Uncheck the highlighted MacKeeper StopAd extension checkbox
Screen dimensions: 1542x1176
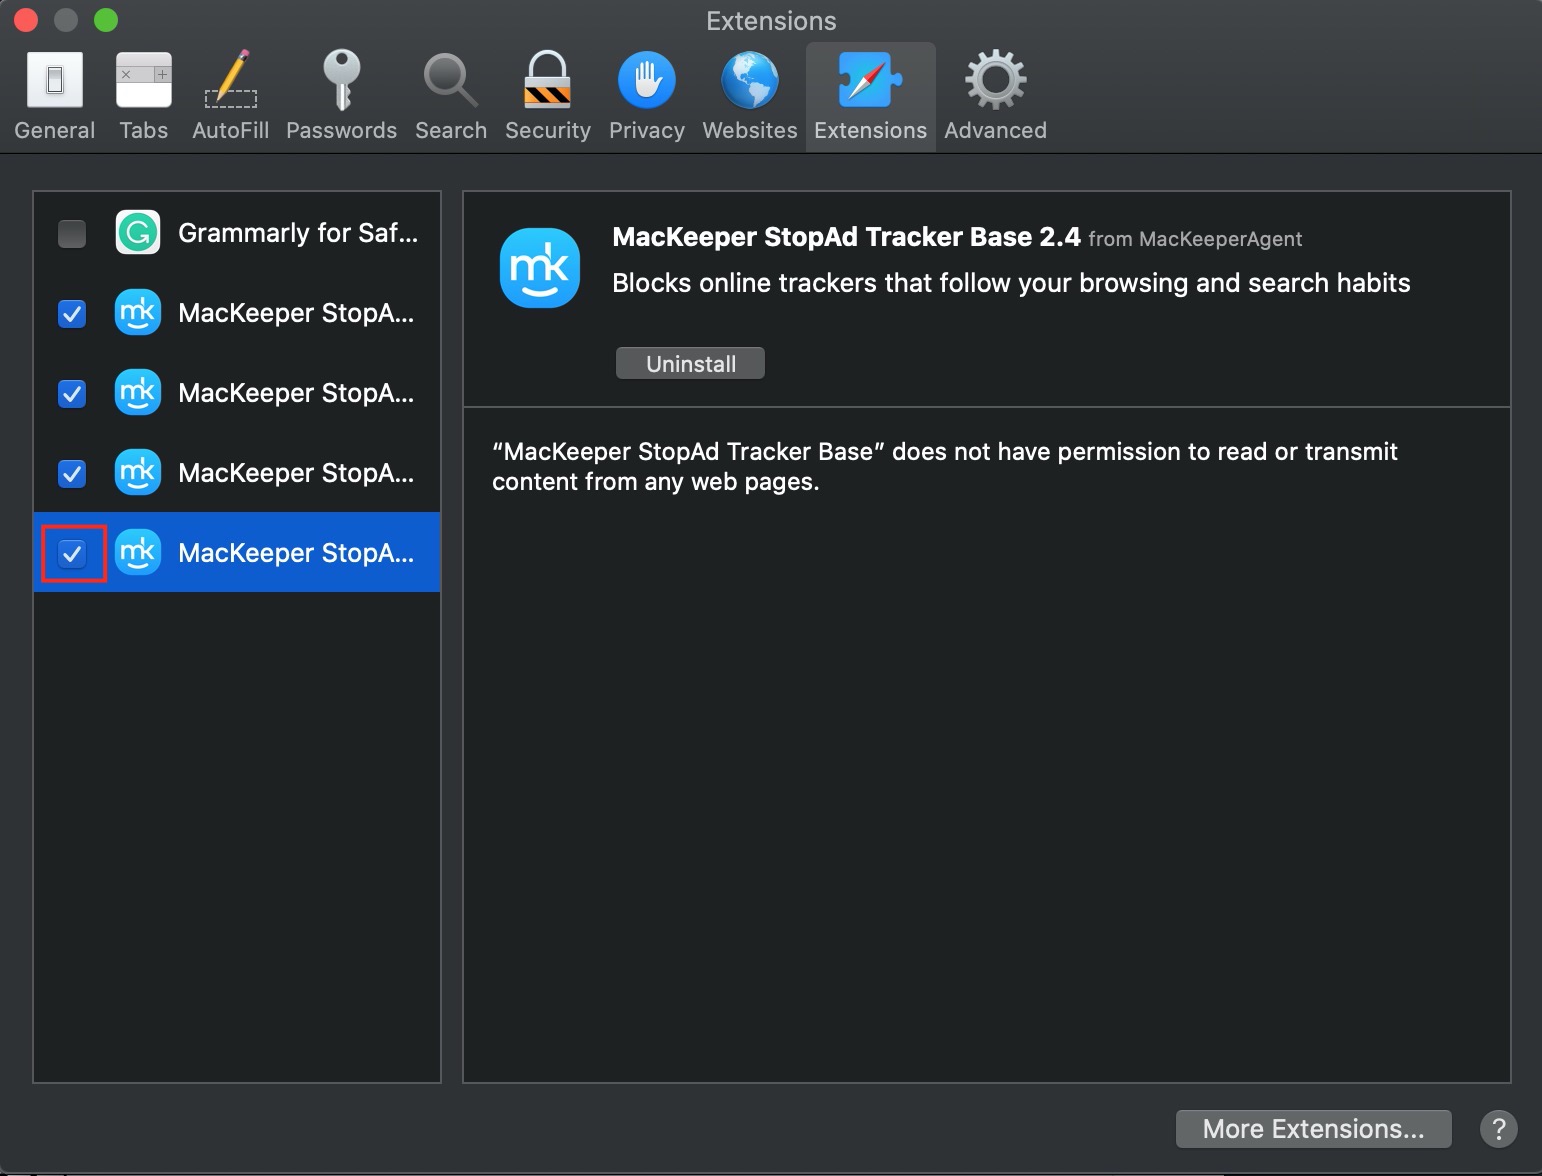[x=72, y=553]
